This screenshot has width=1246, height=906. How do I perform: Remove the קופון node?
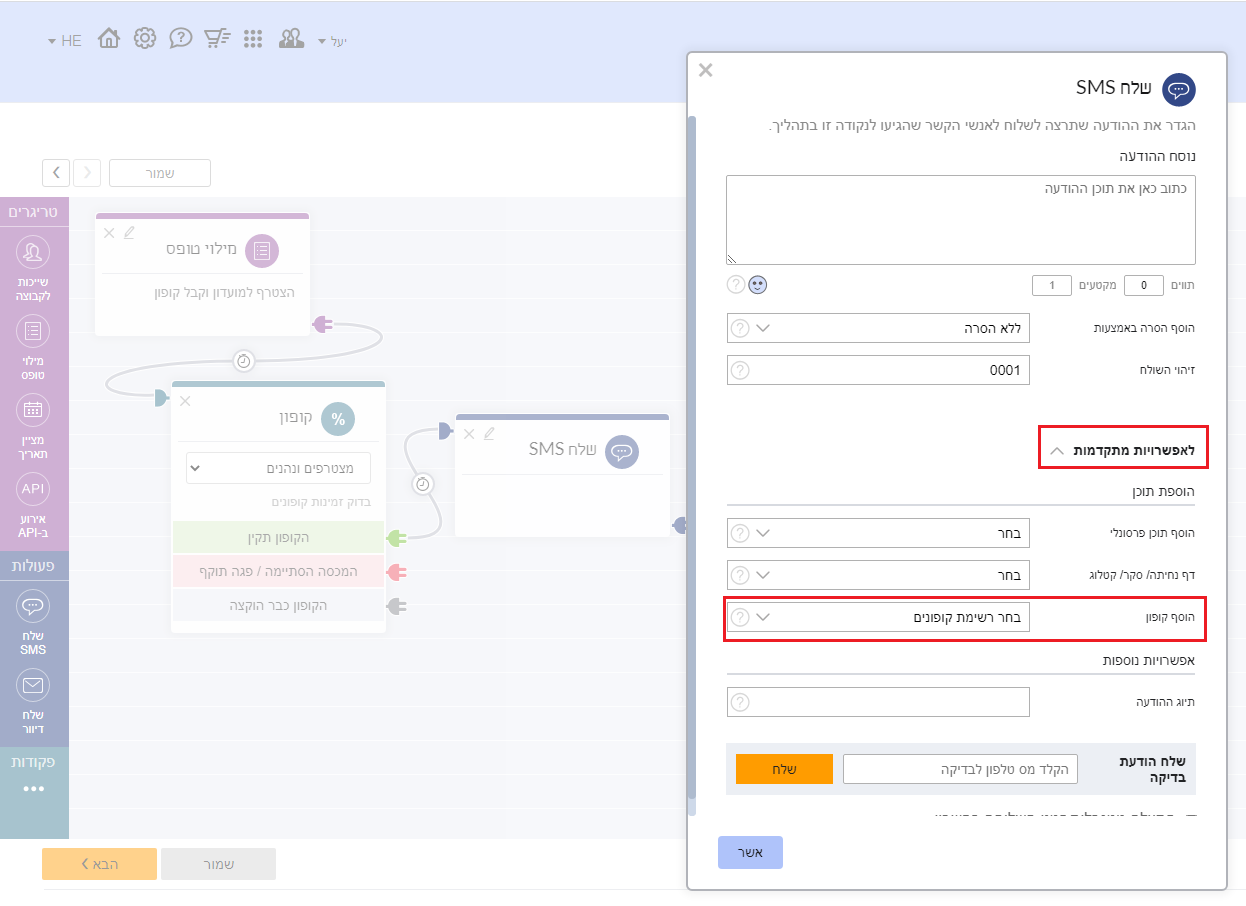(185, 401)
